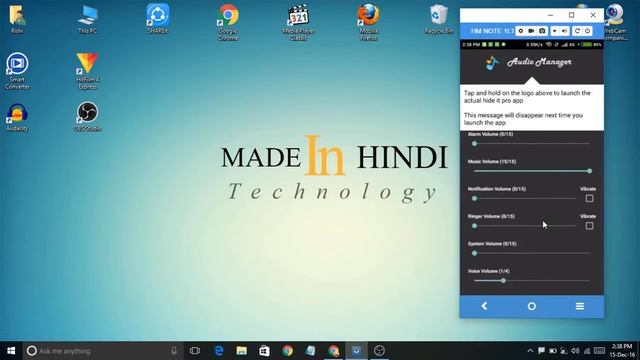Click the Alarm Volume slider track
This screenshot has width=640, height=360.
tap(532, 144)
